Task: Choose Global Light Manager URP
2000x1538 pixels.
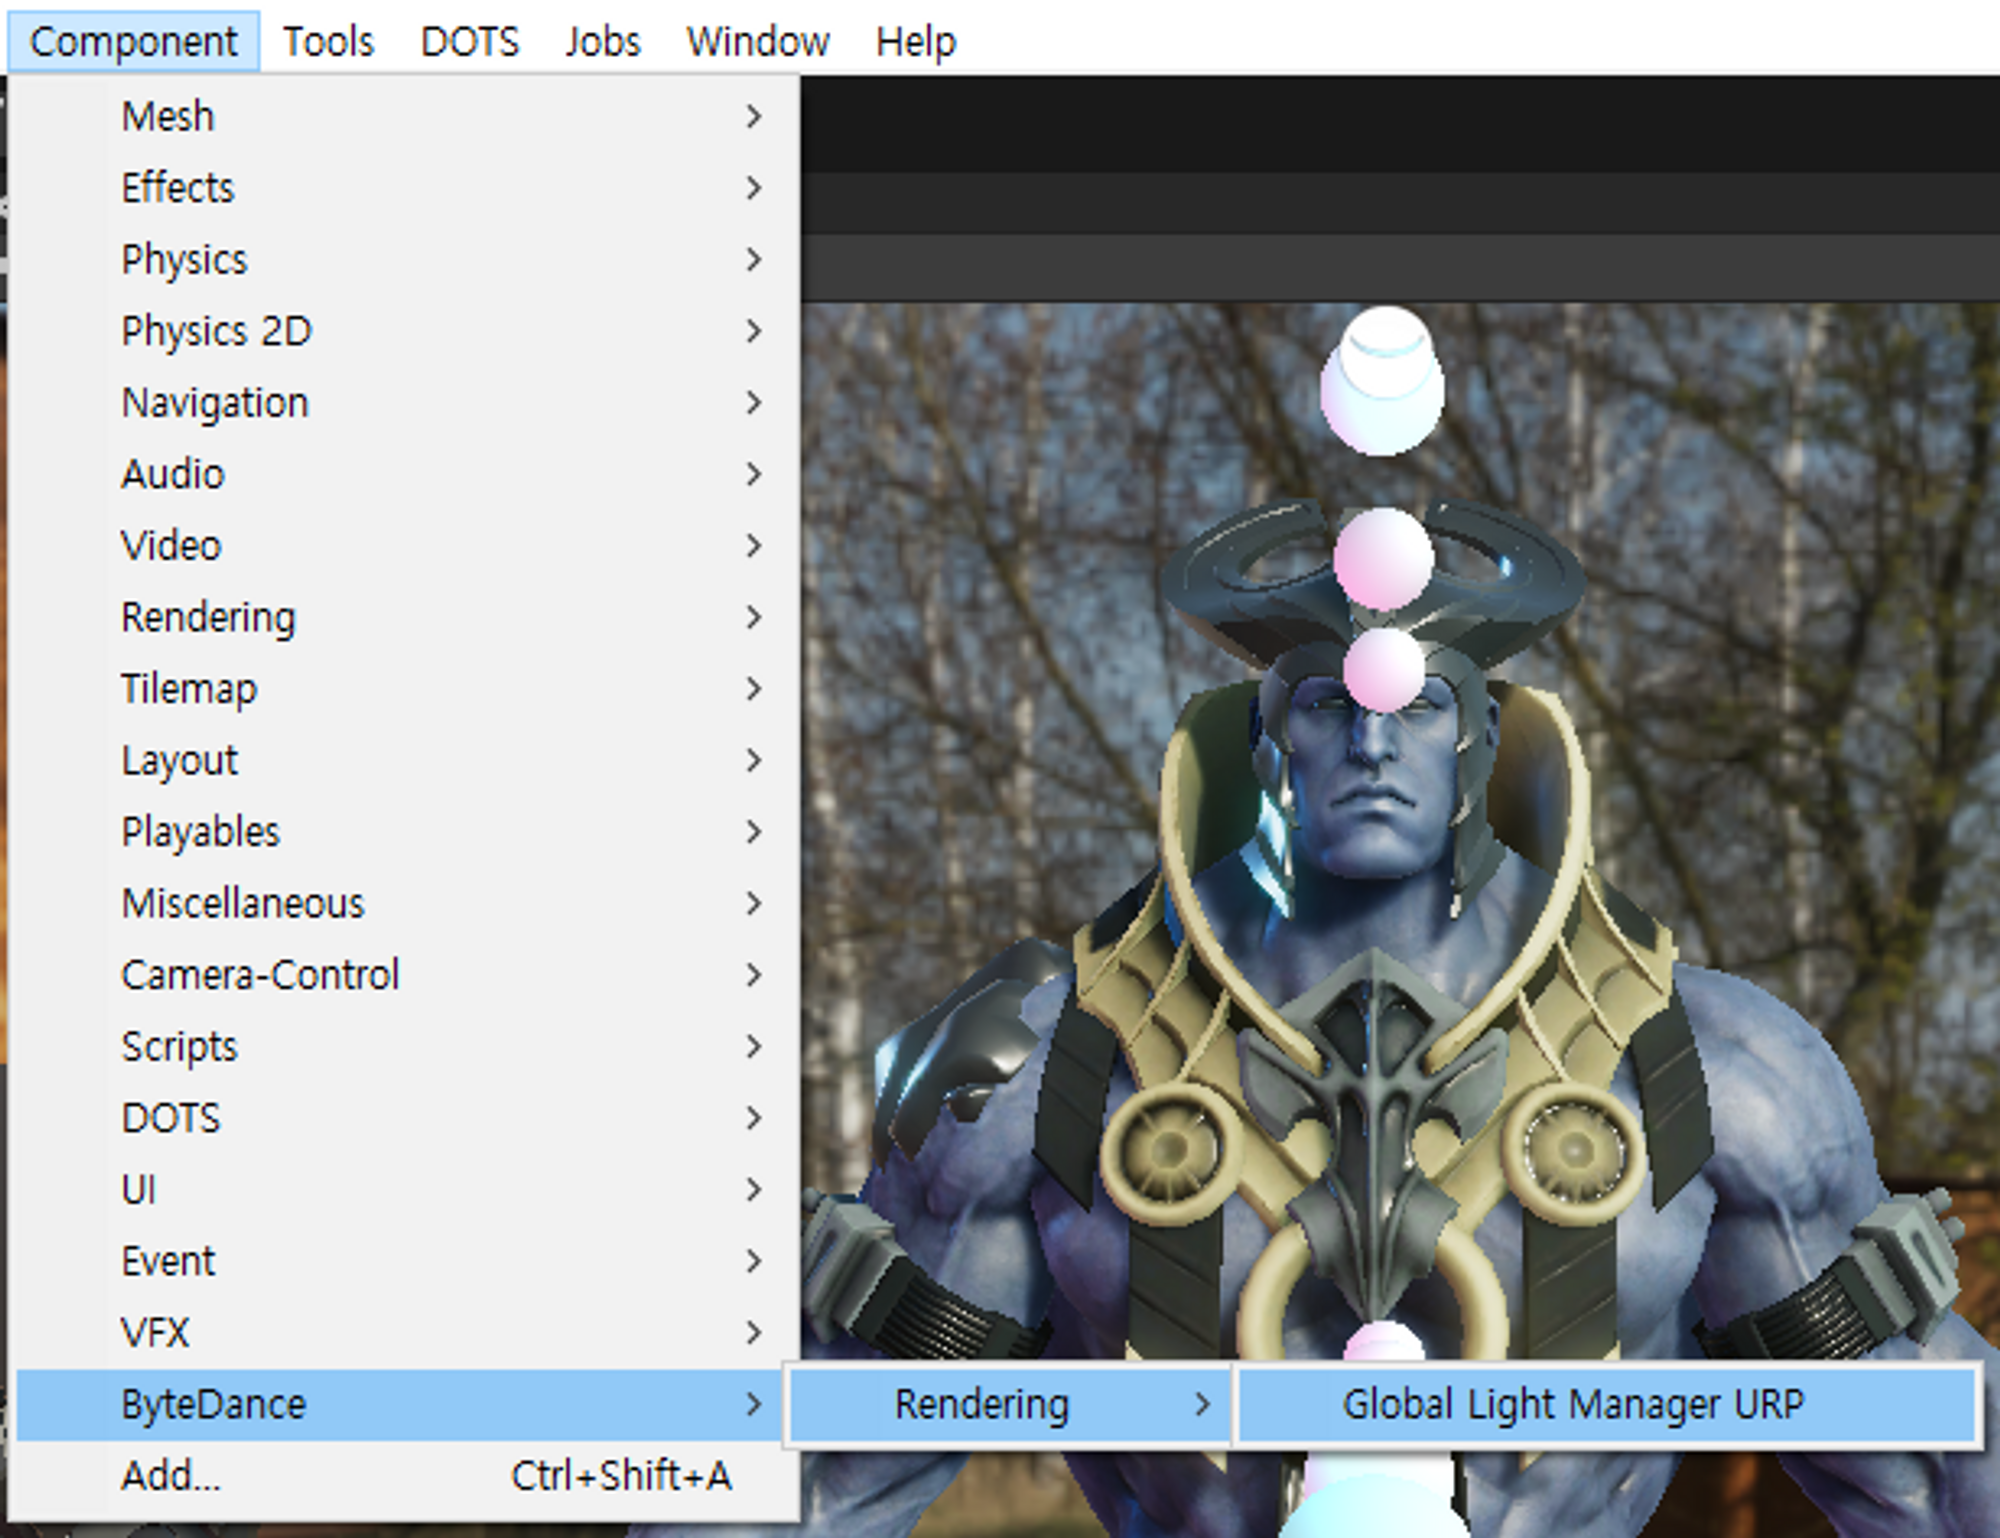Action: point(1572,1404)
